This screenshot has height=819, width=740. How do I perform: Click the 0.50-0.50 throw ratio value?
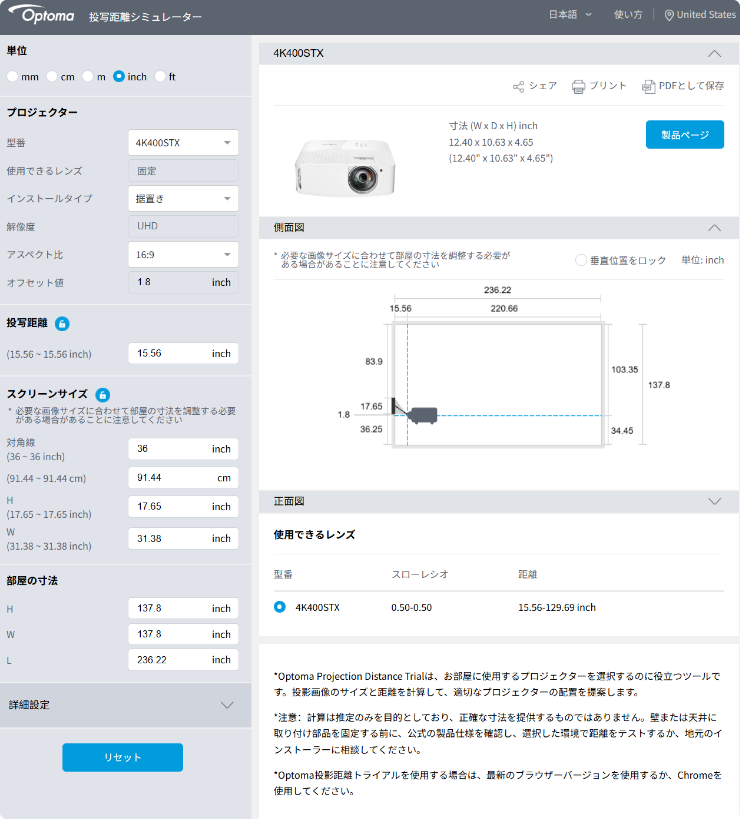click(412, 607)
